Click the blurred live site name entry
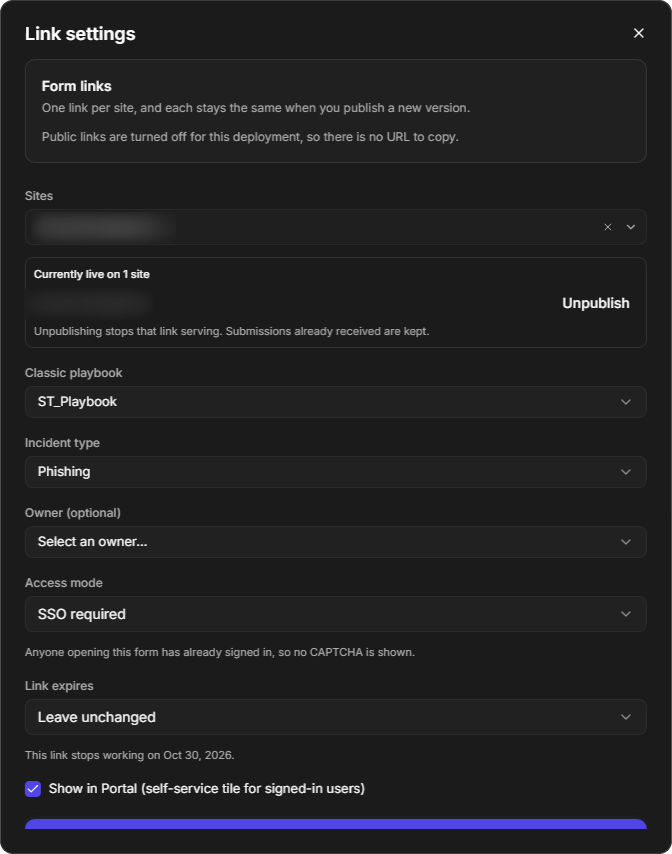 tap(90, 303)
